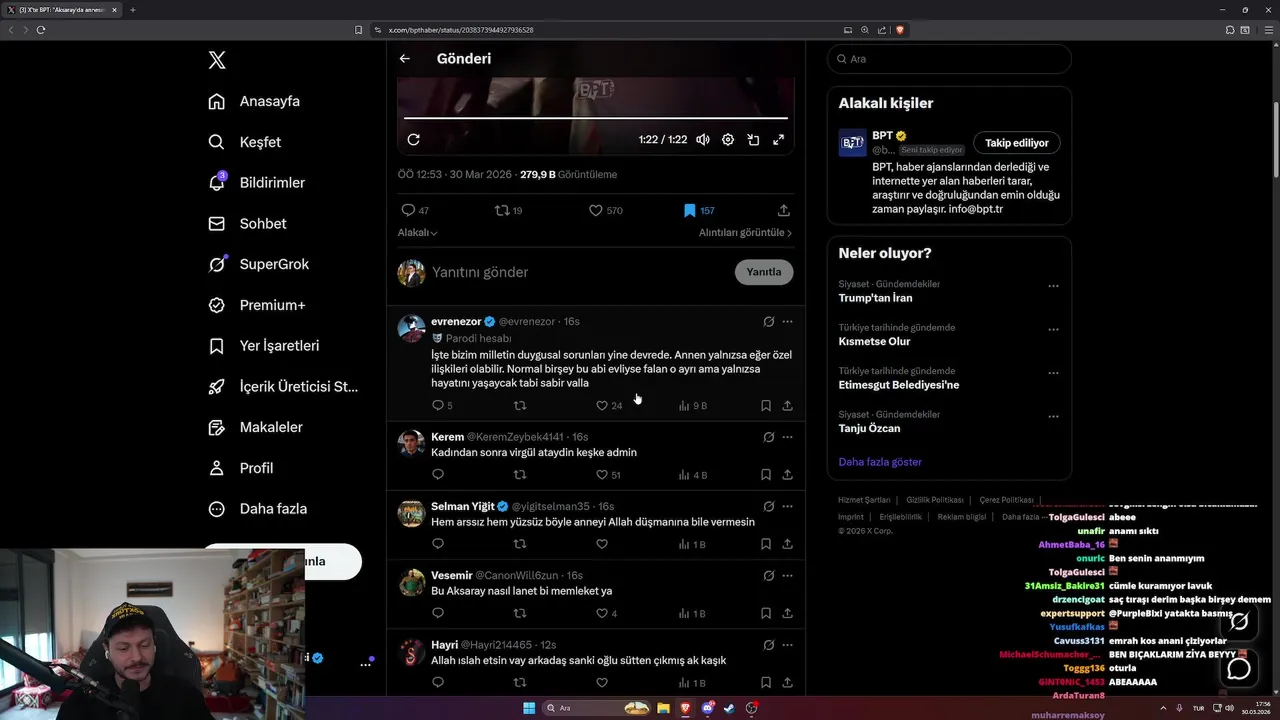Share the main post
This screenshot has width=1280, height=720.
point(784,210)
